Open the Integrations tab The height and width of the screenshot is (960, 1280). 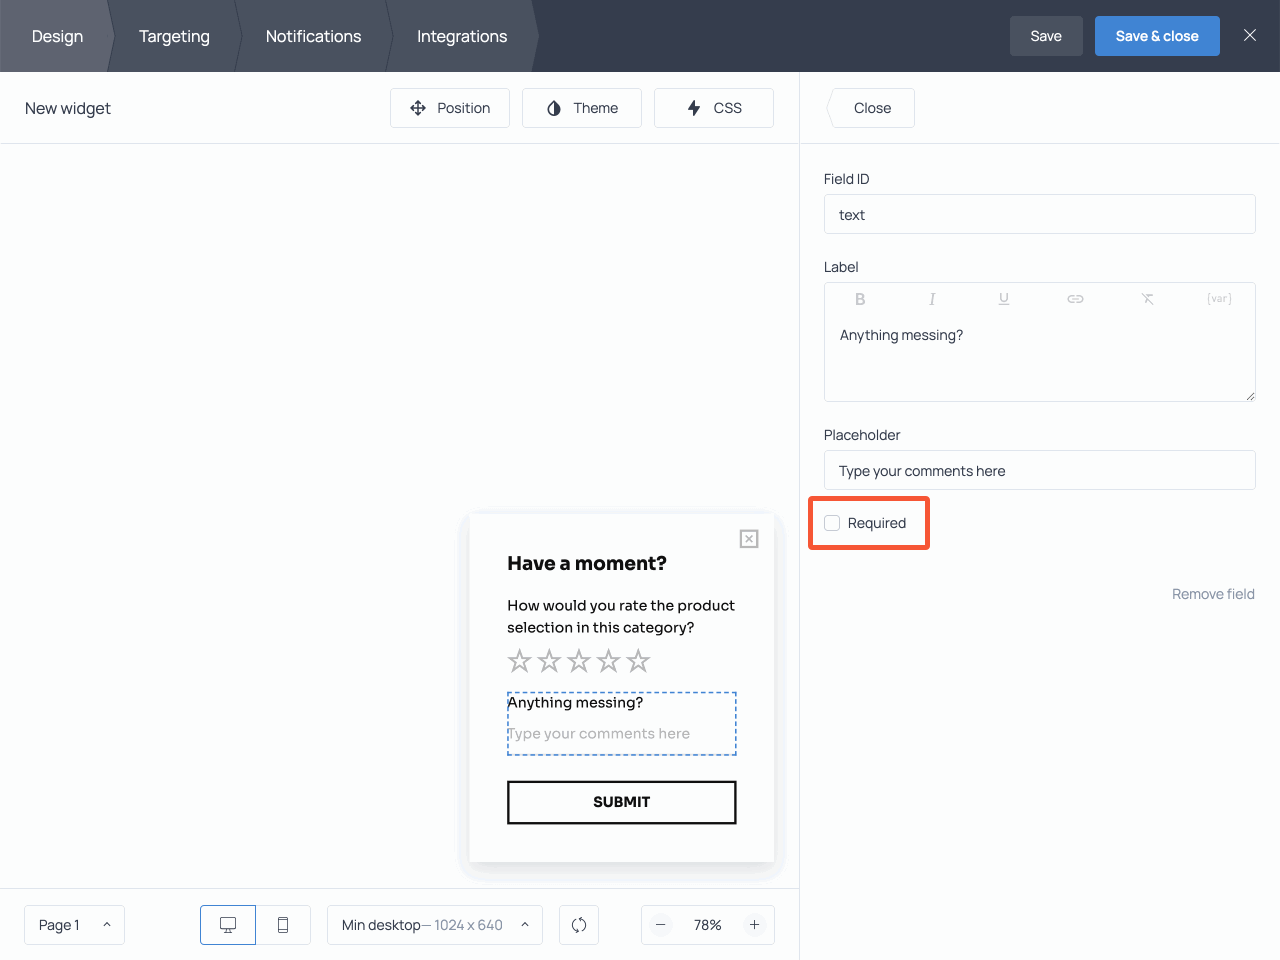point(462,36)
